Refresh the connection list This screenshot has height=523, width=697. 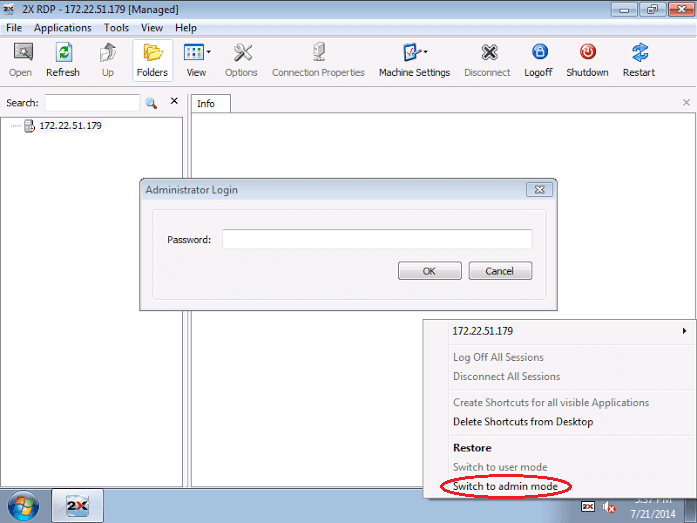tap(63, 60)
